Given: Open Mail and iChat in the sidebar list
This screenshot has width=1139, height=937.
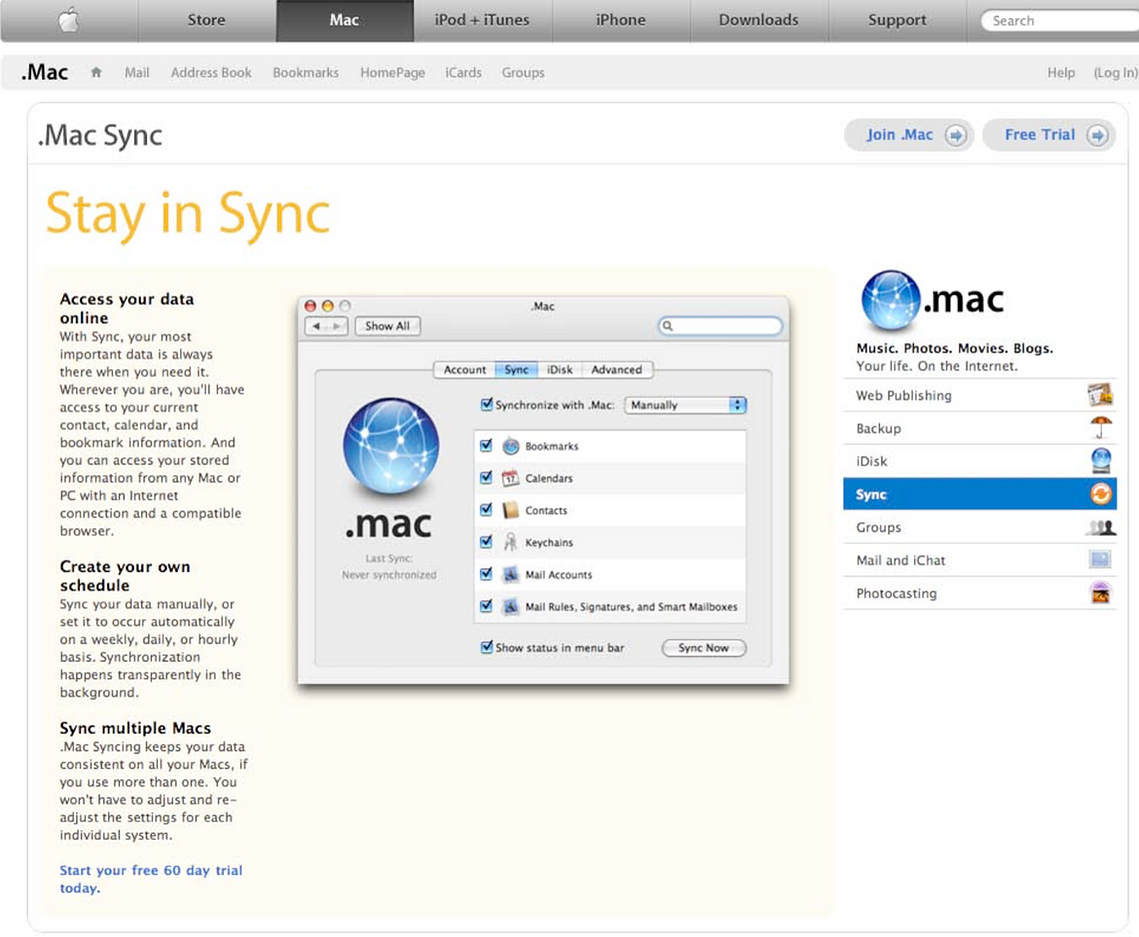Looking at the screenshot, I should tap(979, 560).
